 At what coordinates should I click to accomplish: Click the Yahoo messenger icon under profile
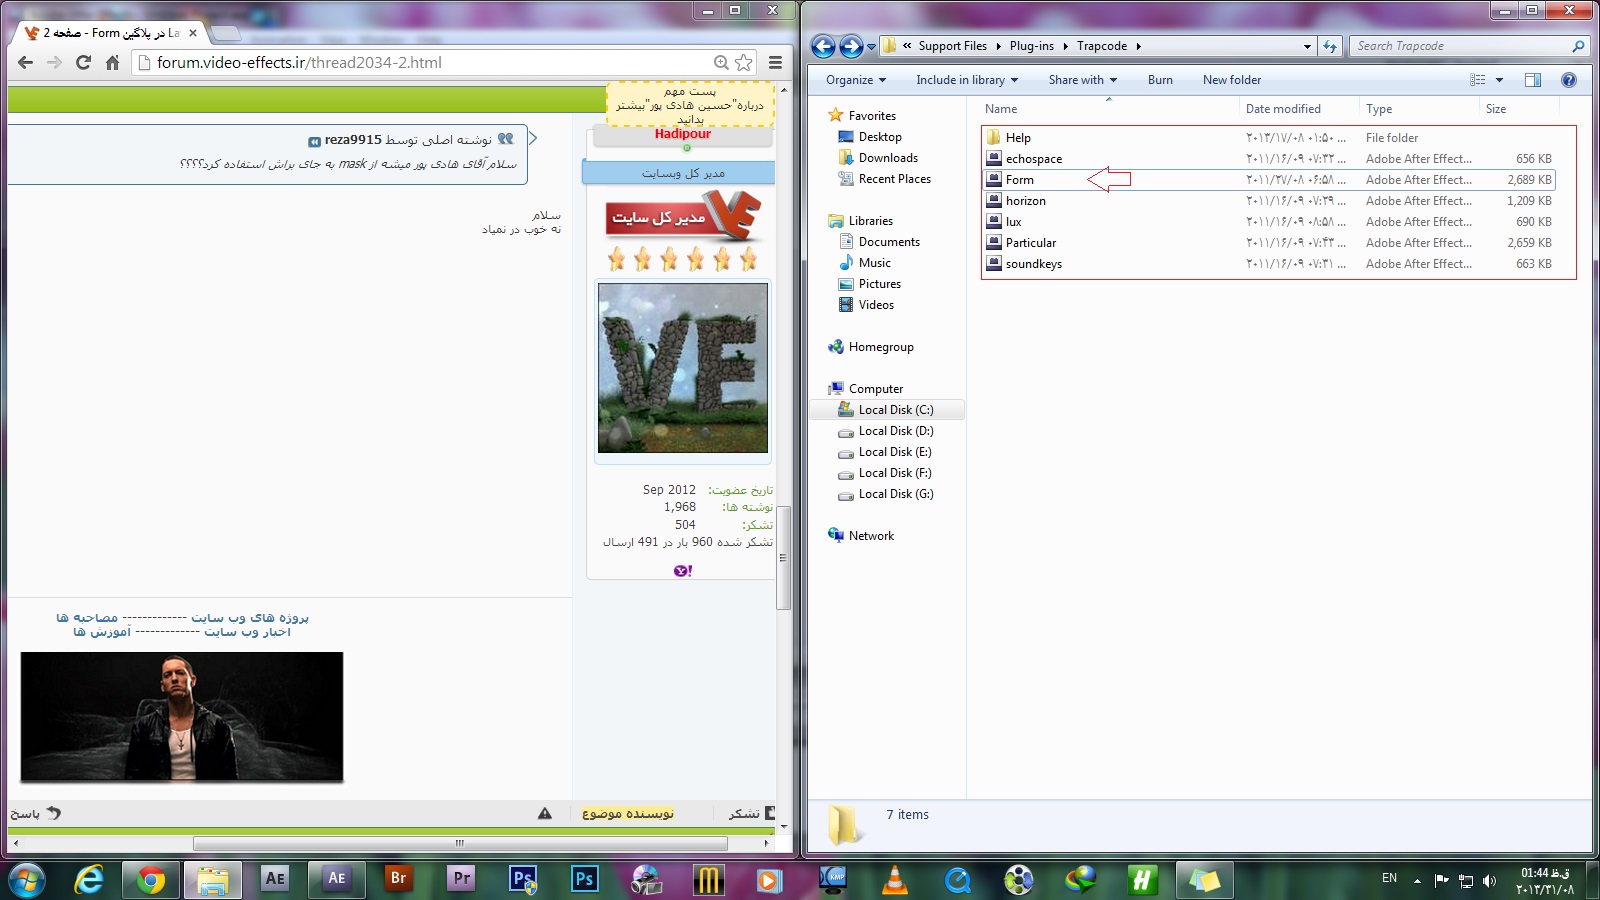683,571
